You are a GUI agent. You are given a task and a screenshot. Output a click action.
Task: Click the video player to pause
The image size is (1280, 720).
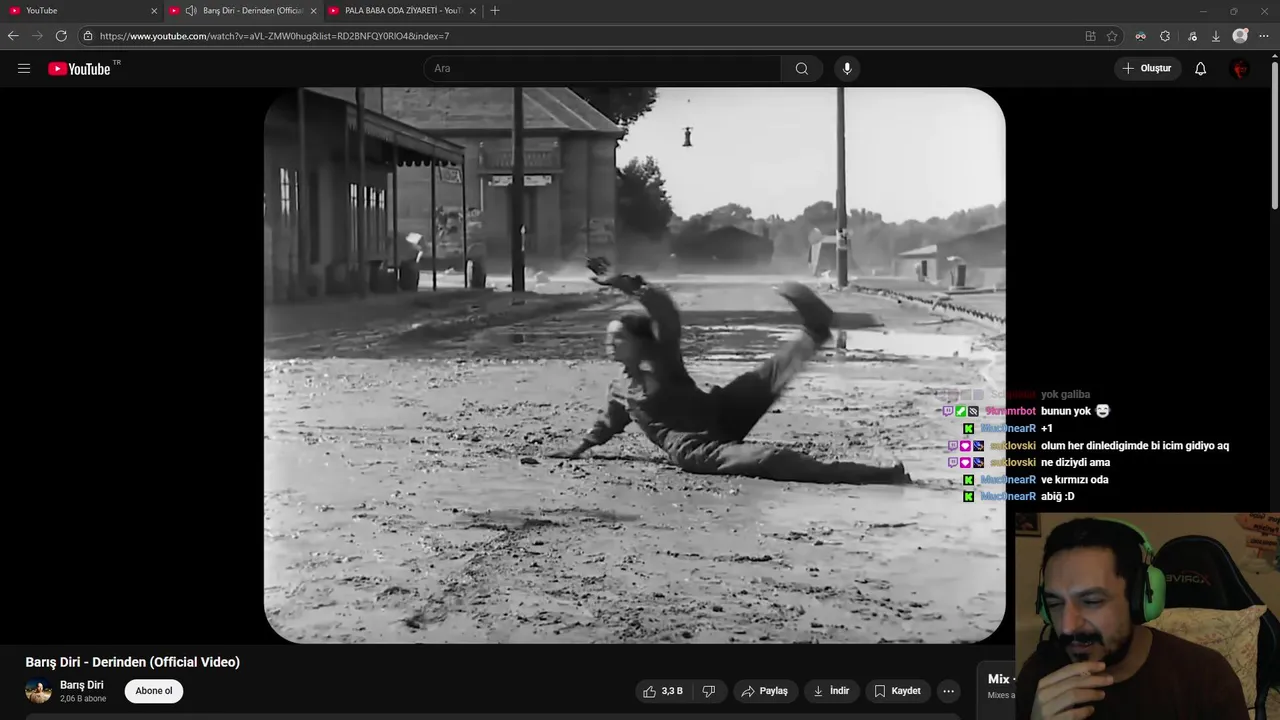coord(634,365)
